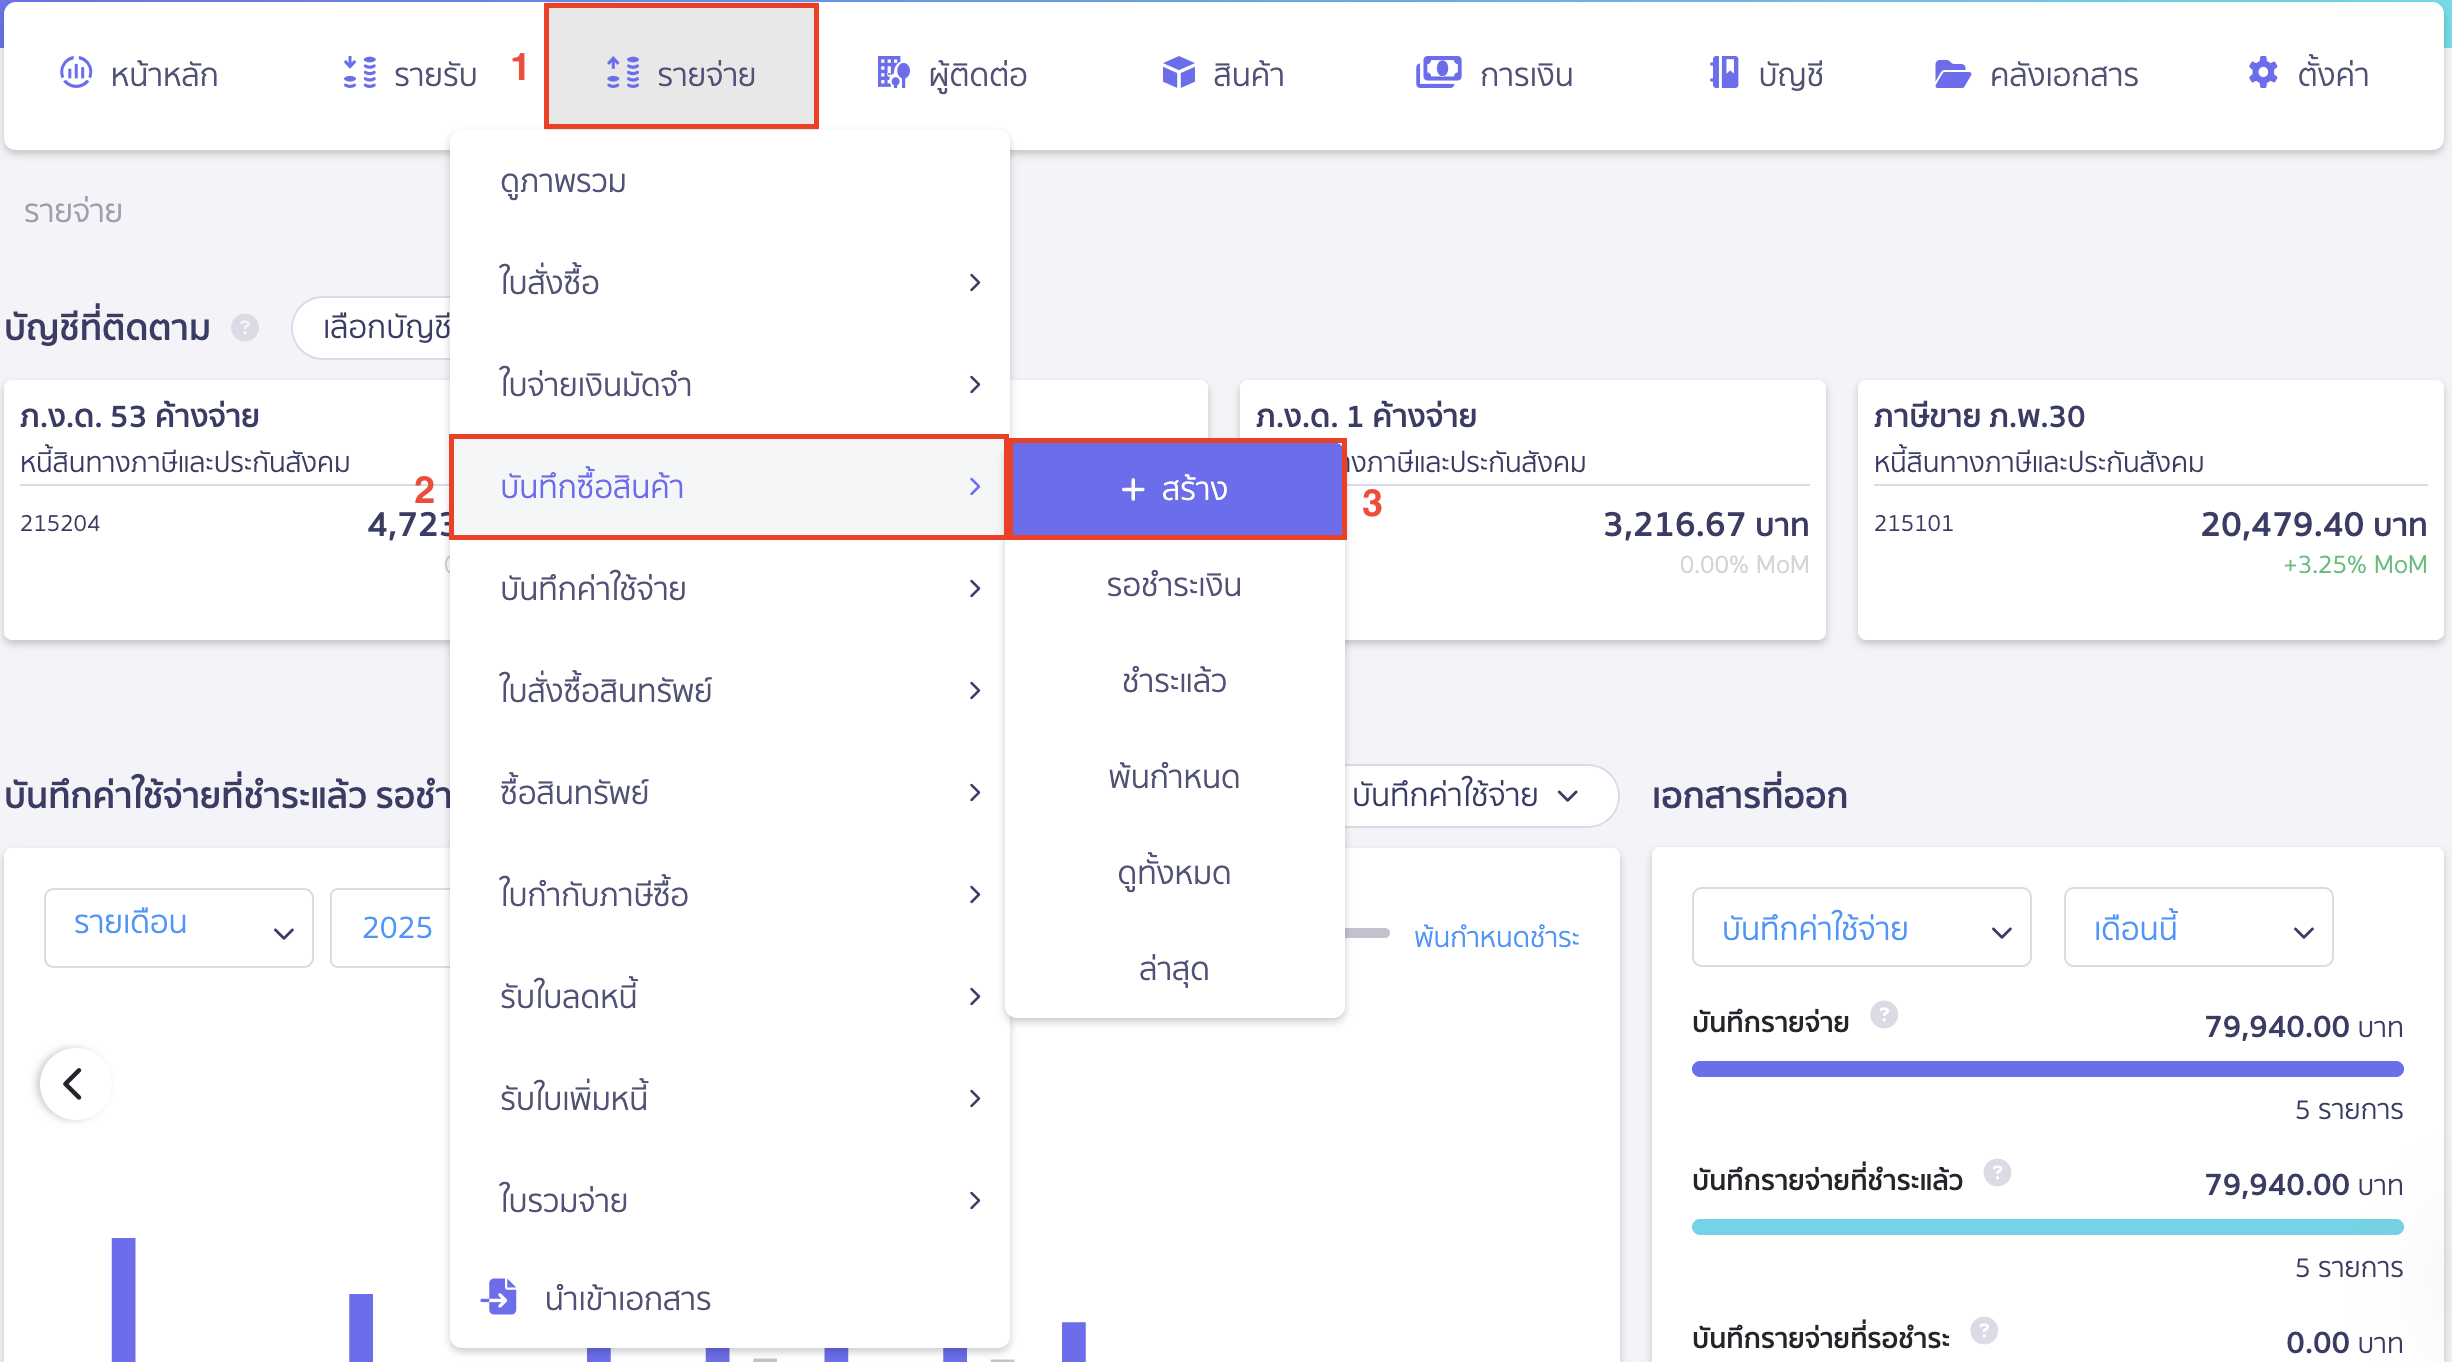Image resolution: width=2452 pixels, height=1362 pixels.
Task: Open the ผู้ติดต่อ menu
Action: (x=951, y=74)
